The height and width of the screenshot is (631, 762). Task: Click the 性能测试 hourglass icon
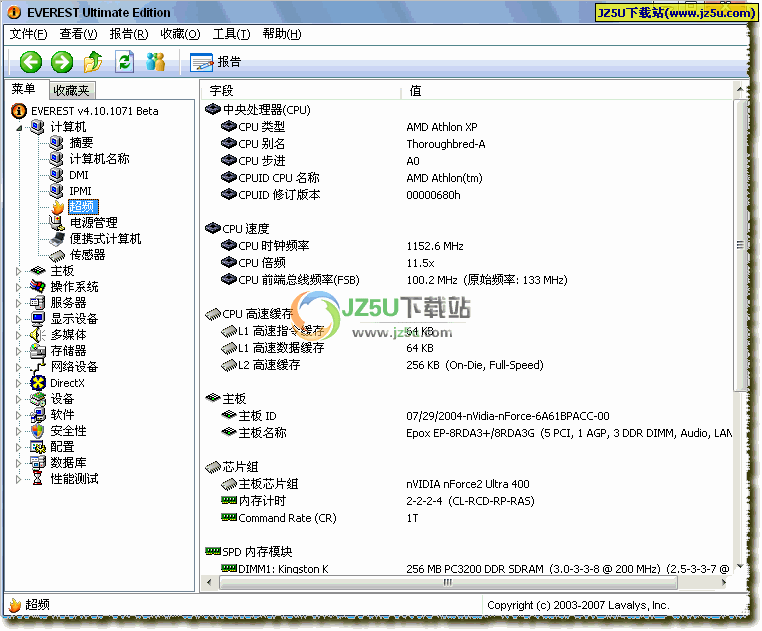pyautogui.click(x=38, y=479)
